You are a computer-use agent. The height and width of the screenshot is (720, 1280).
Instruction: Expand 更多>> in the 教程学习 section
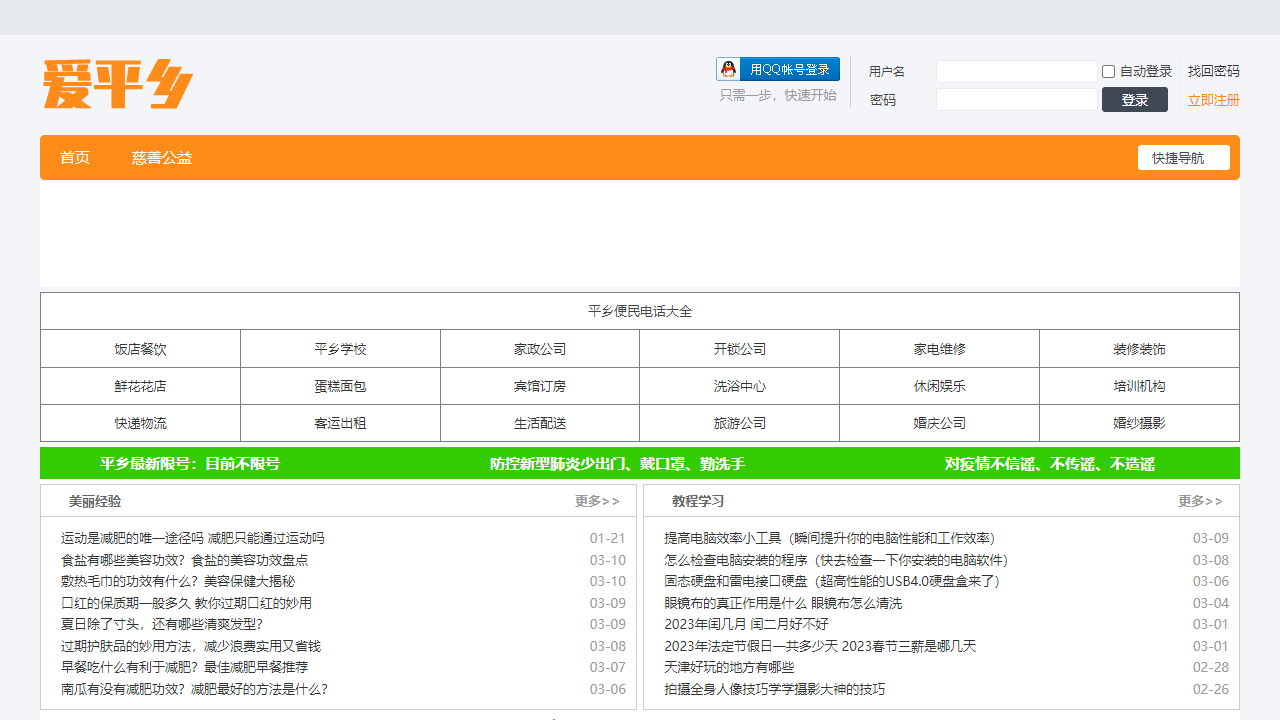[x=1200, y=501]
